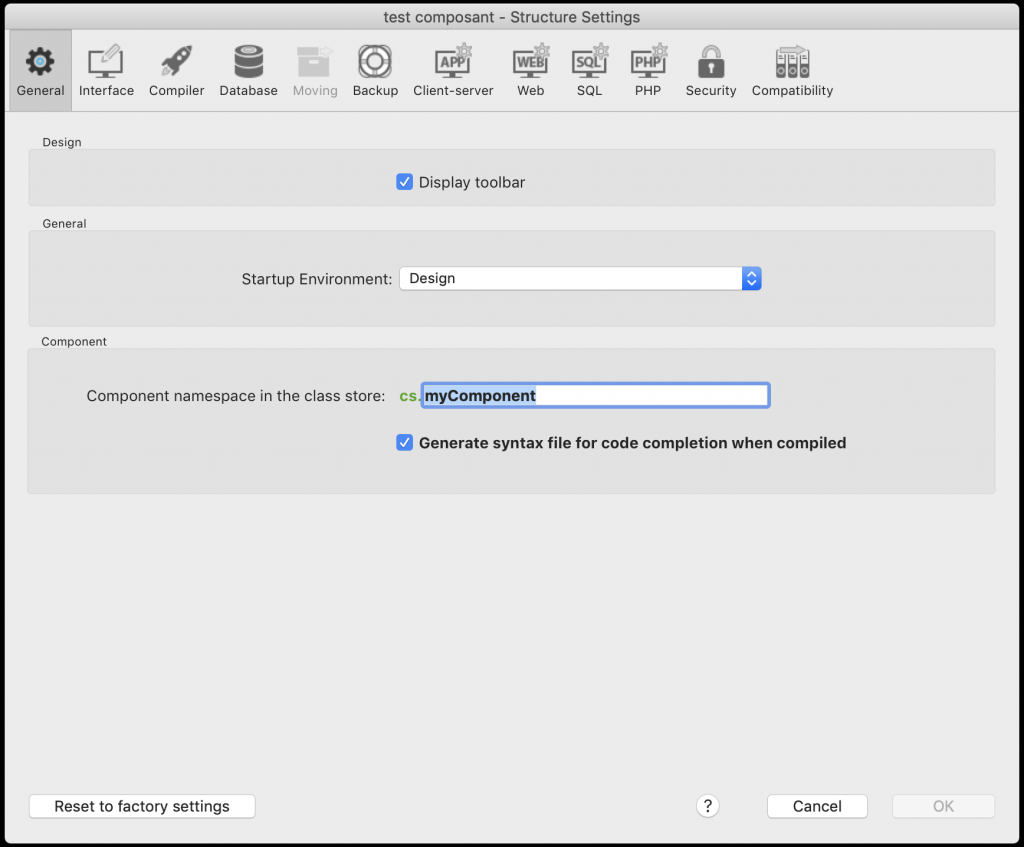Open the PHP settings page
Viewport: 1024px width, 847px height.
pos(648,71)
